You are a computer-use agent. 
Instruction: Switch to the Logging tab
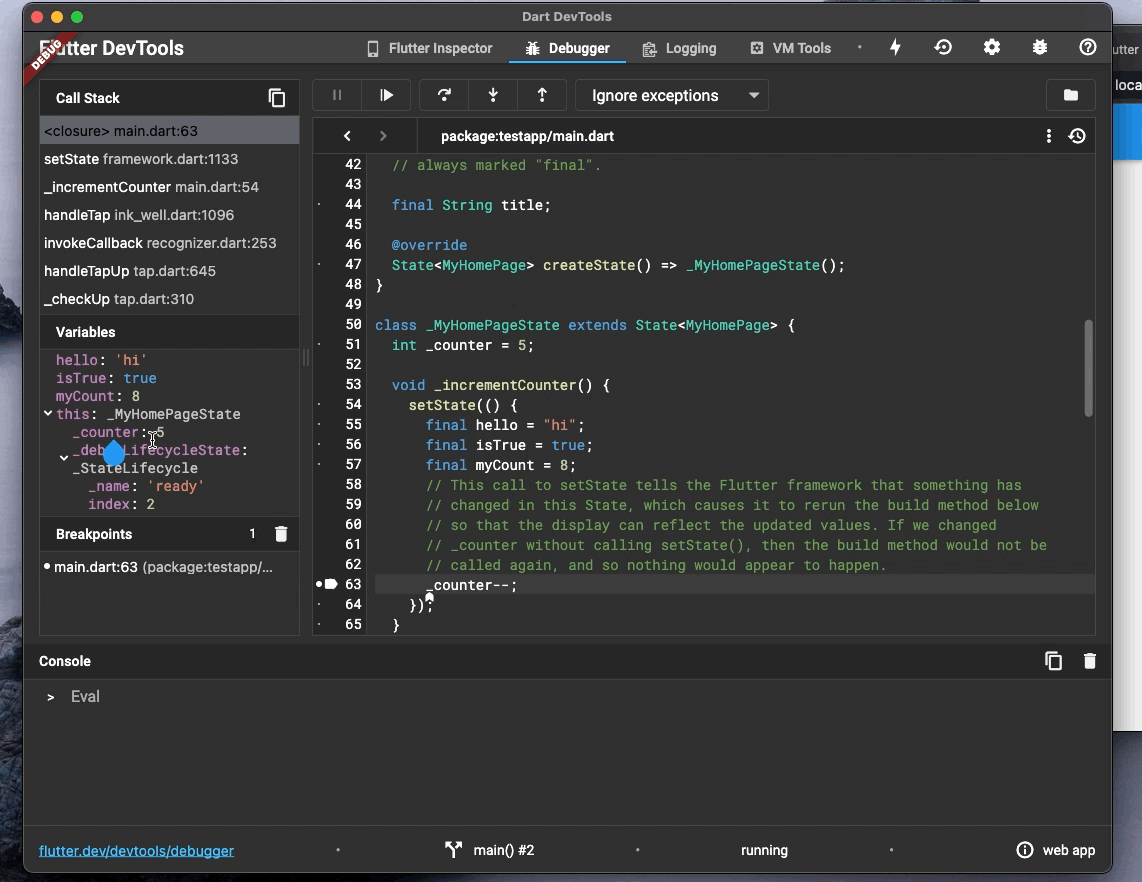680,48
